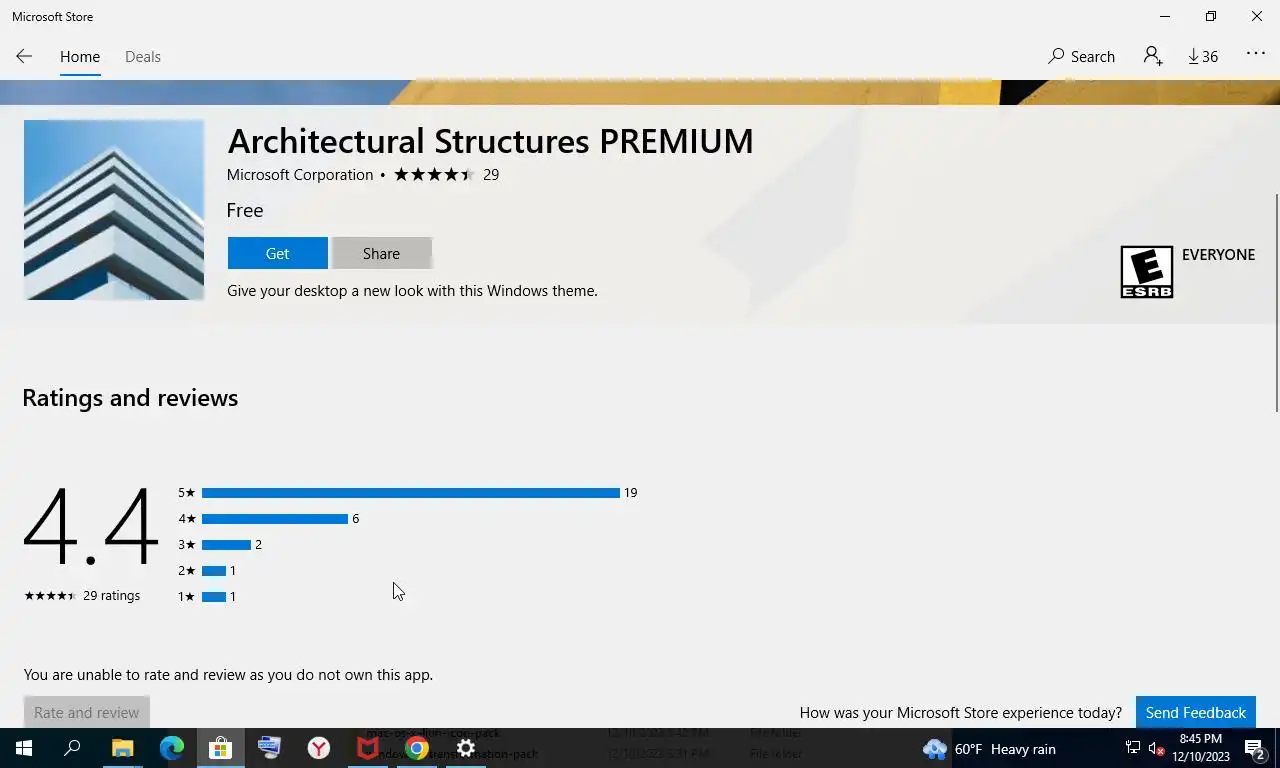Screen dimensions: 1280x768
Task: Click the Rate and review button
Action: (87, 712)
